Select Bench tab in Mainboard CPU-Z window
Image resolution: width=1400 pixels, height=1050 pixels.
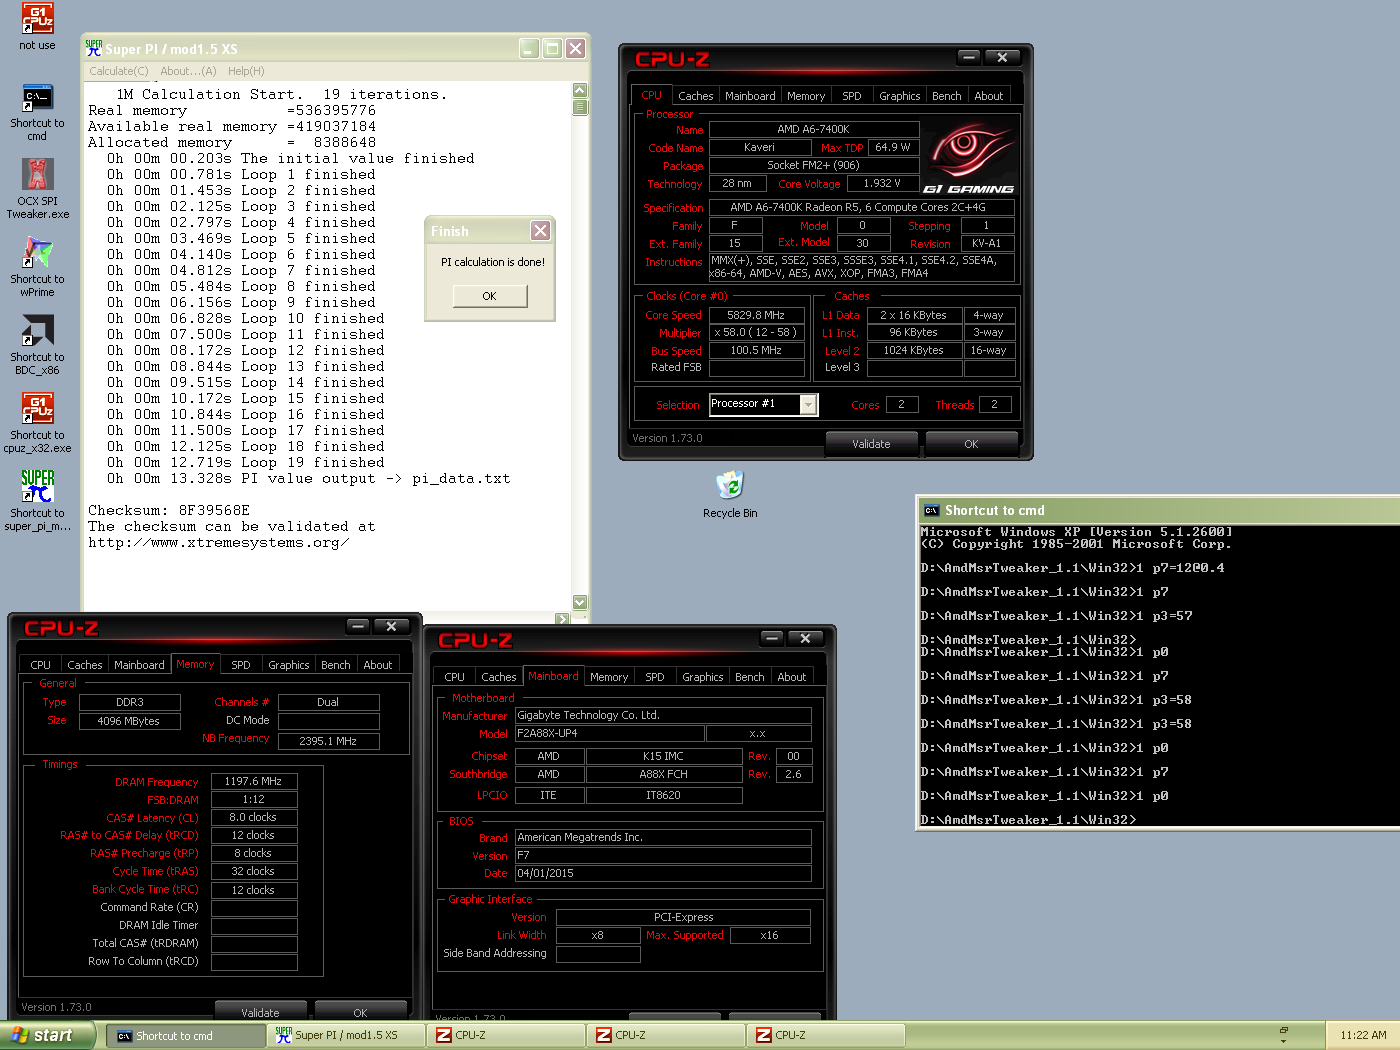point(750,677)
